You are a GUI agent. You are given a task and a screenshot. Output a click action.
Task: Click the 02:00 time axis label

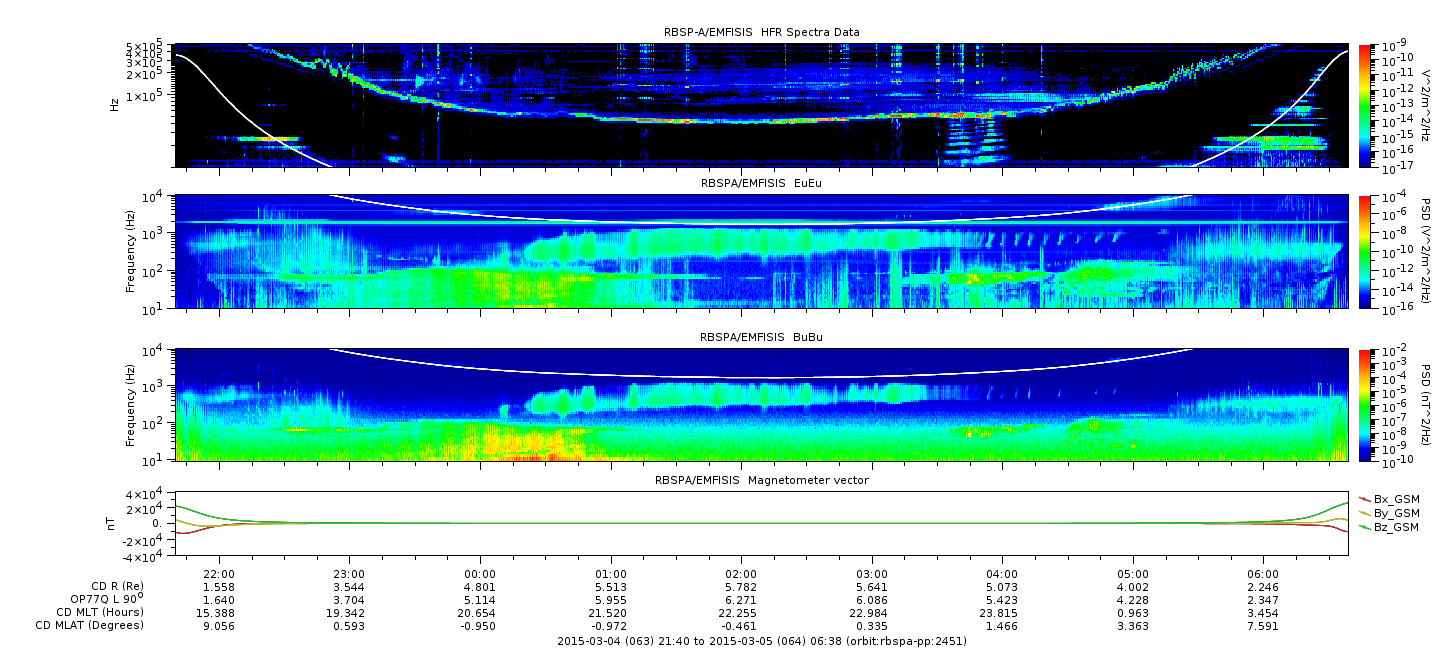(x=741, y=573)
